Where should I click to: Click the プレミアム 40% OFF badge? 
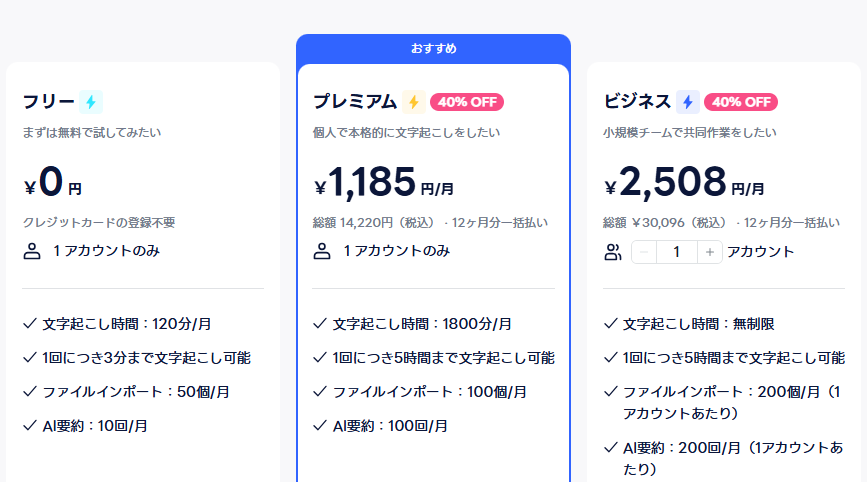pos(467,102)
